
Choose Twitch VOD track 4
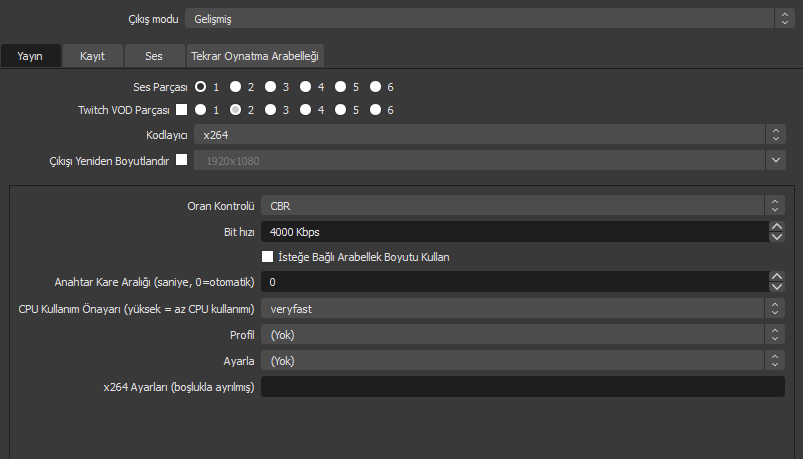coord(305,110)
